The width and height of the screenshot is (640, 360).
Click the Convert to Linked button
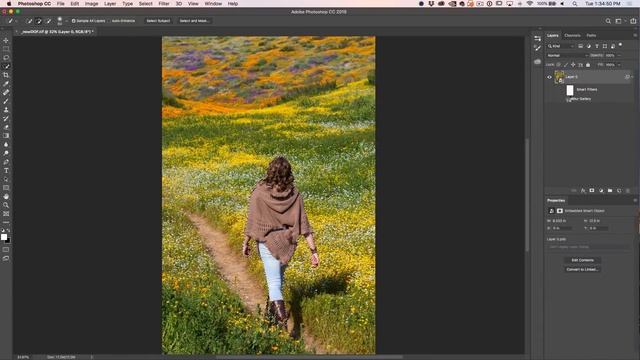click(x=582, y=269)
